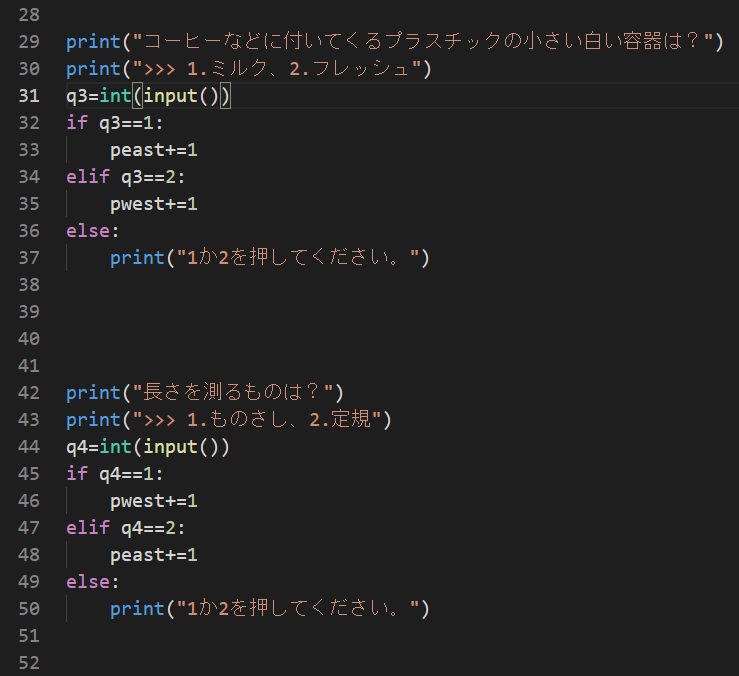Image resolution: width=739 pixels, height=676 pixels.
Task: Click the 長さを測るものは？ print line
Action: click(x=205, y=392)
